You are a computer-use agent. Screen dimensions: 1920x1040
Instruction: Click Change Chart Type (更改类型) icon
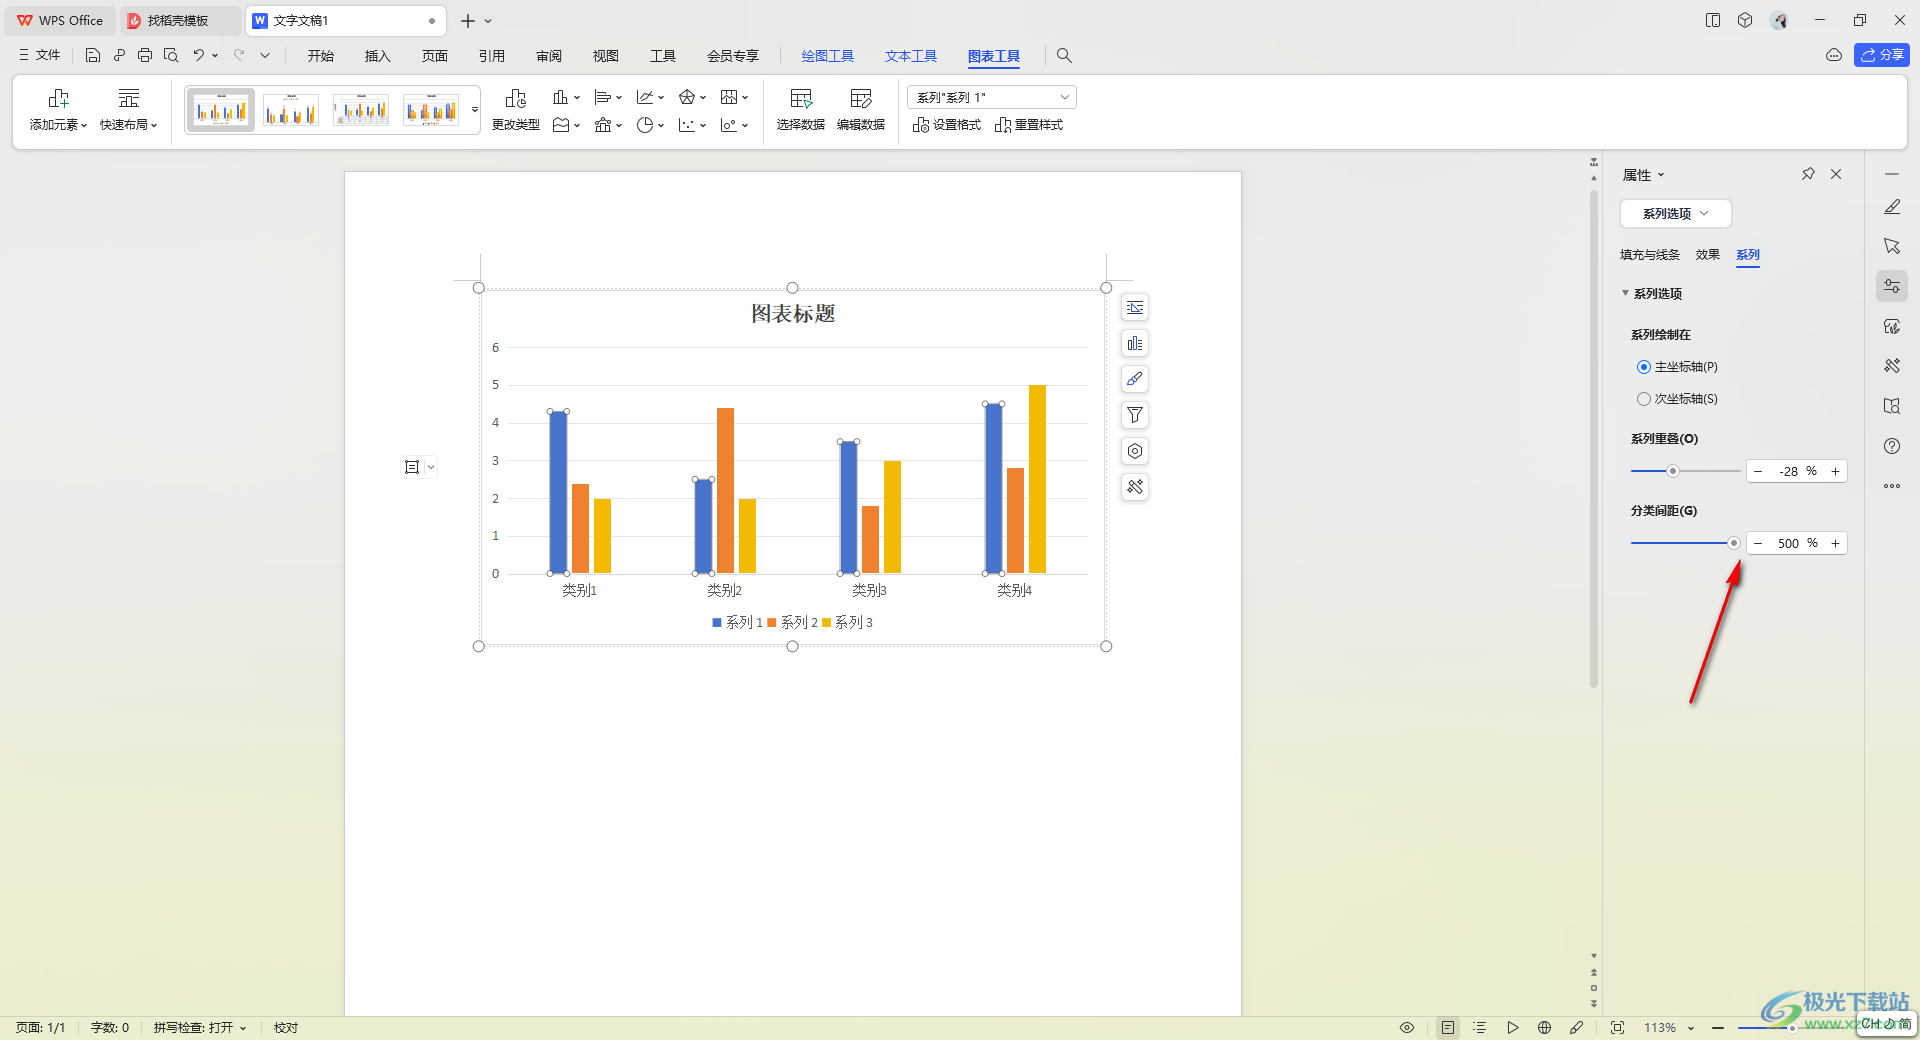click(x=516, y=110)
